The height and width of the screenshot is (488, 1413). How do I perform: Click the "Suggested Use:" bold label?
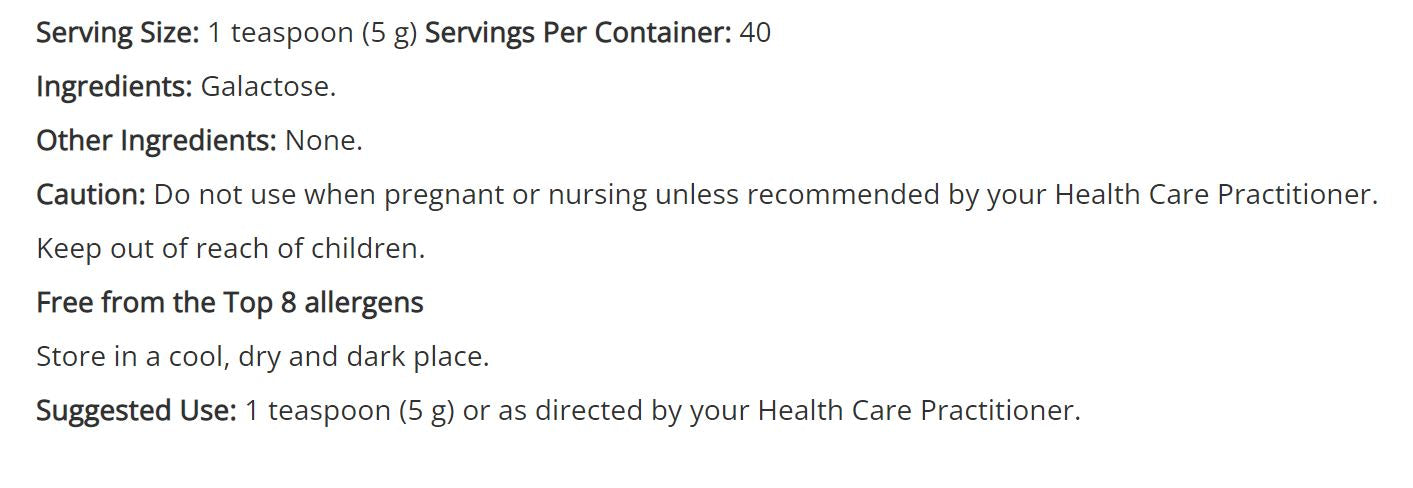pos(136,411)
